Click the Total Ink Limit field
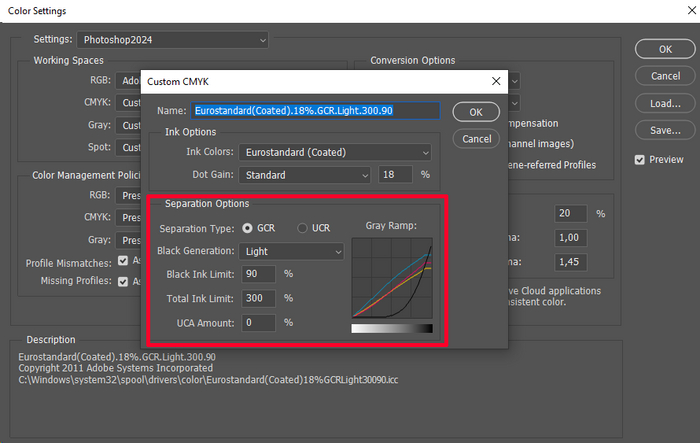 (258, 298)
